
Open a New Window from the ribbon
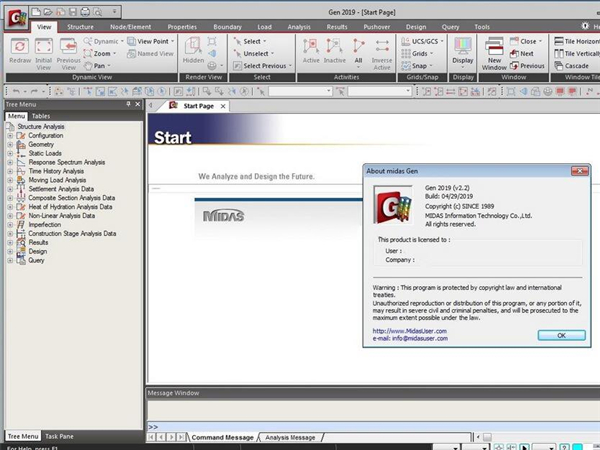(x=494, y=49)
